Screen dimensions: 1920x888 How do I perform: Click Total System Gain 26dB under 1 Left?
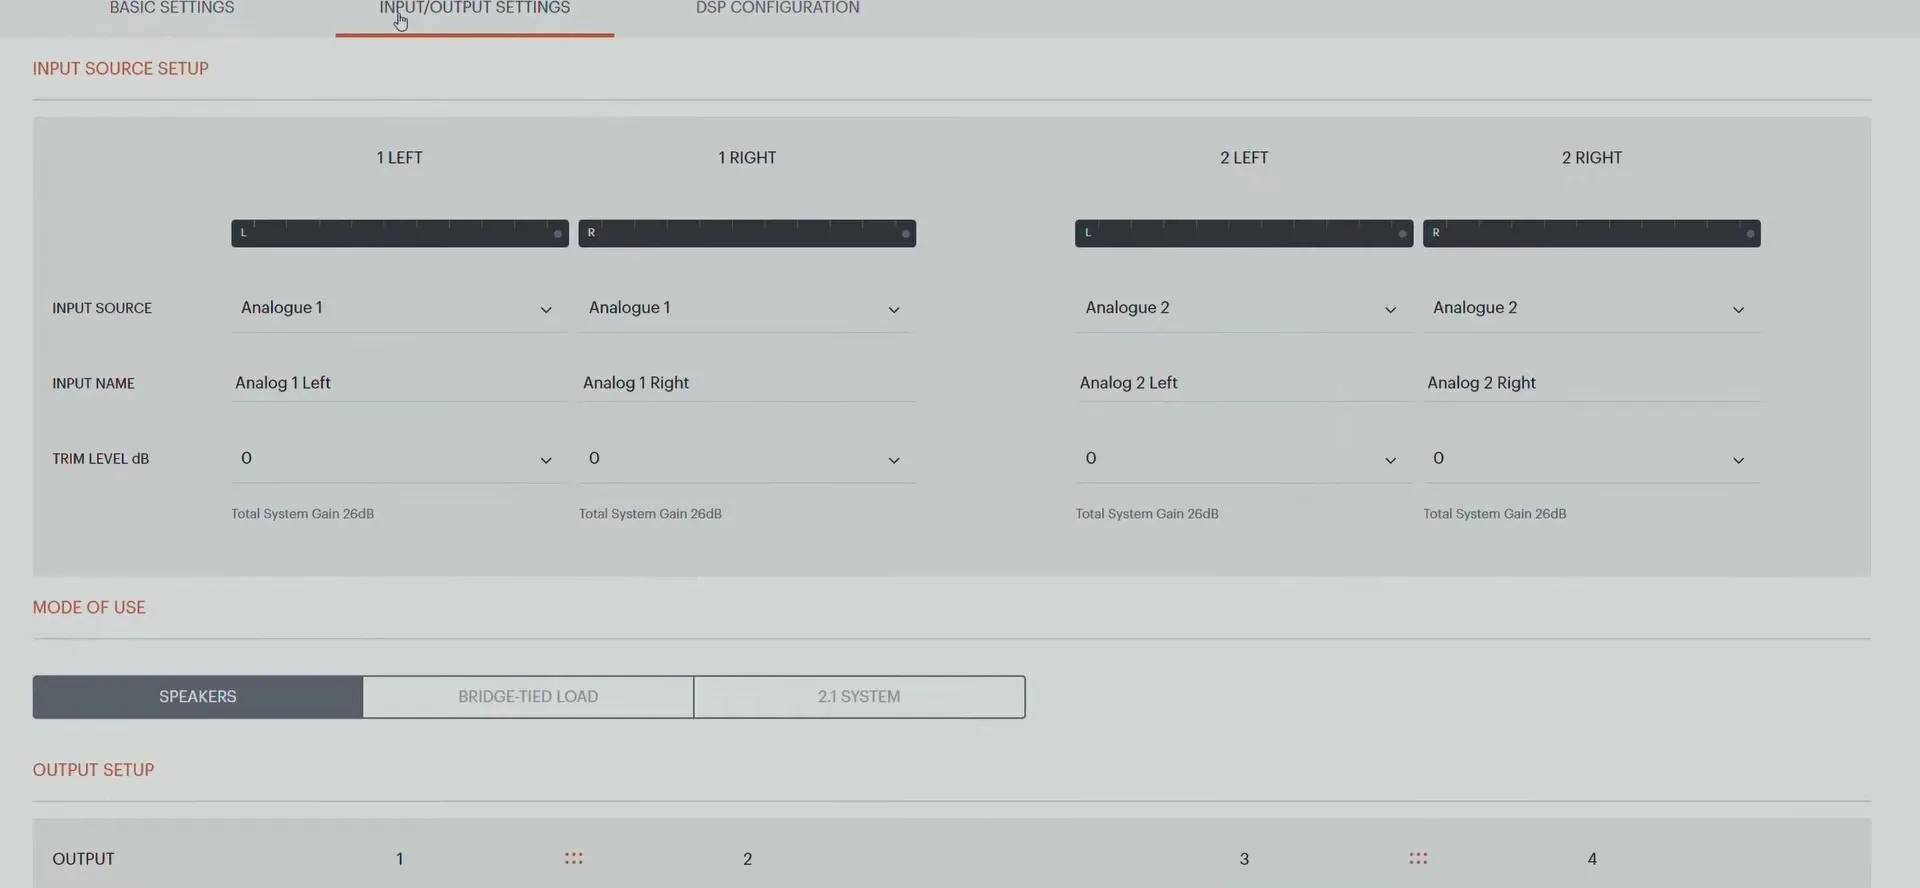tap(302, 514)
